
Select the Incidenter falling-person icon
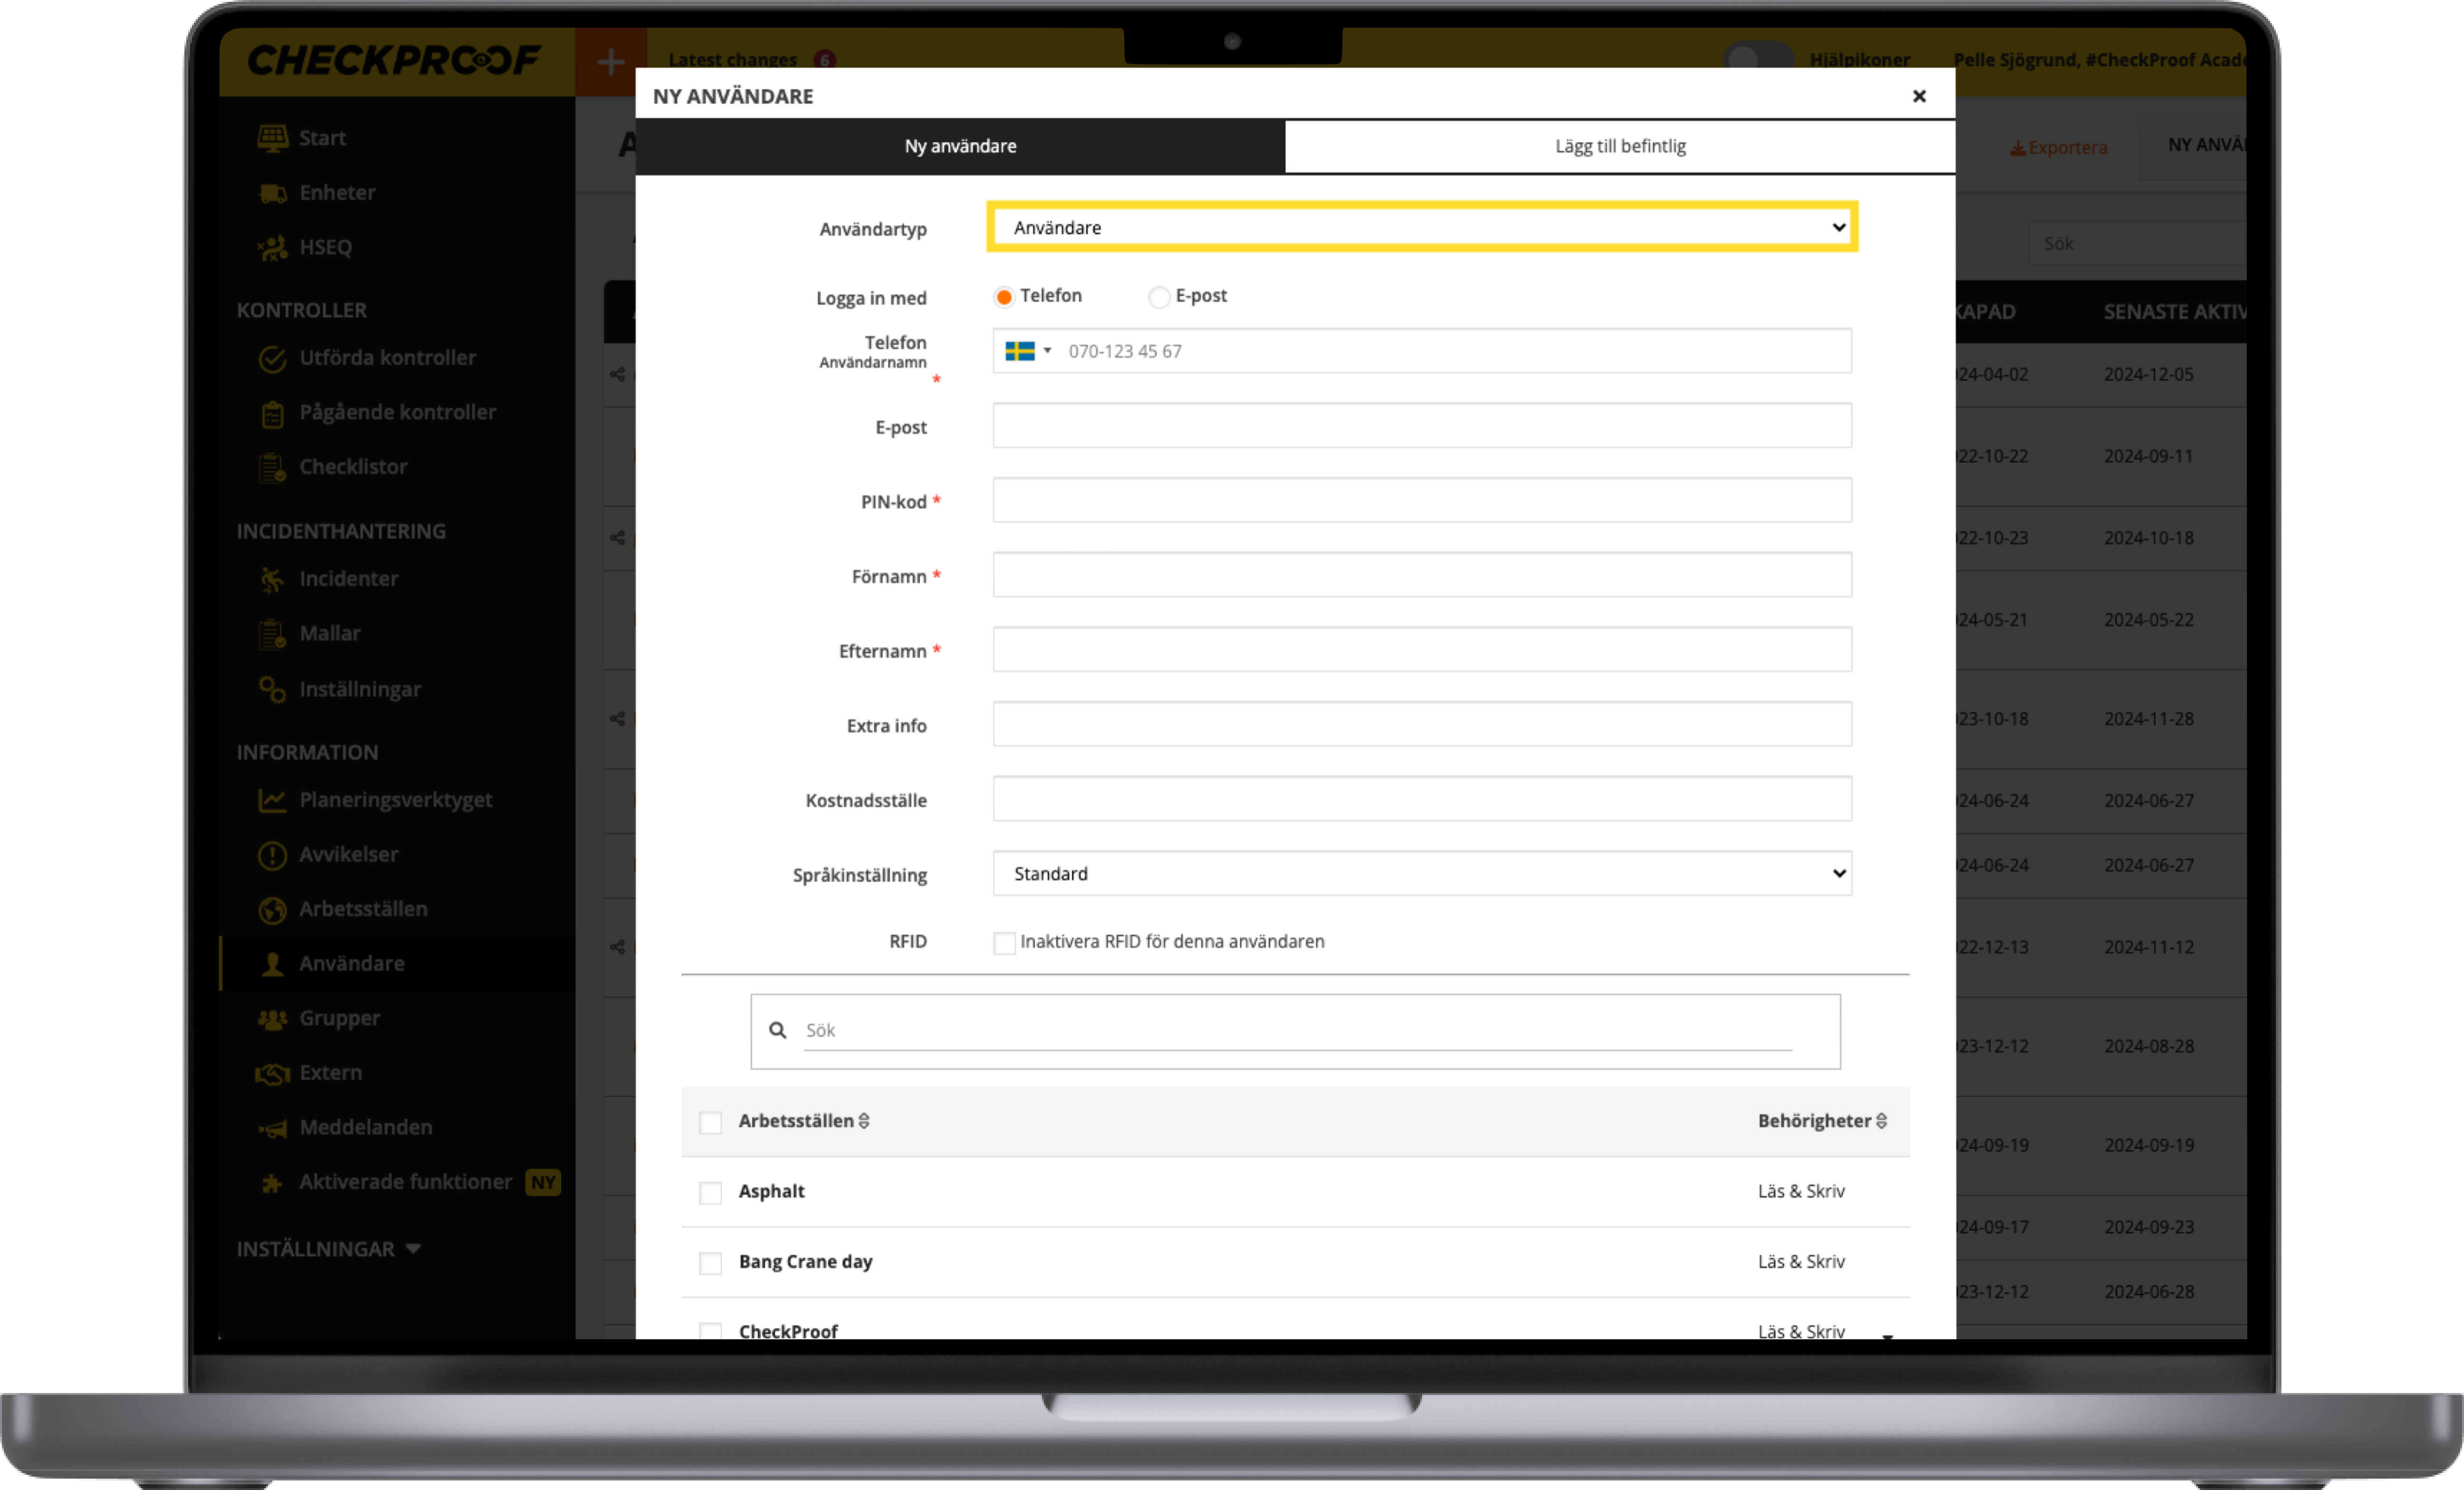point(272,579)
